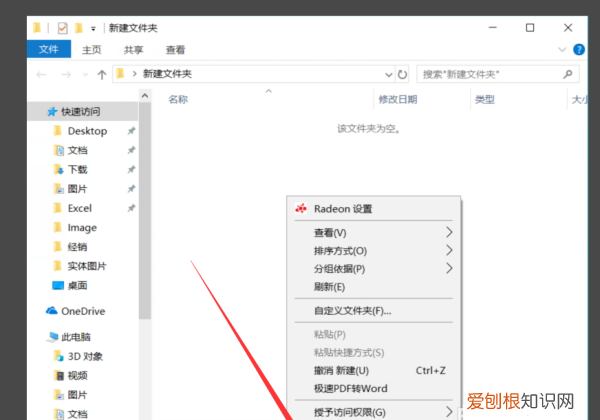Open the 文件 ribbon tab
This screenshot has width=600, height=420.
tap(49, 49)
